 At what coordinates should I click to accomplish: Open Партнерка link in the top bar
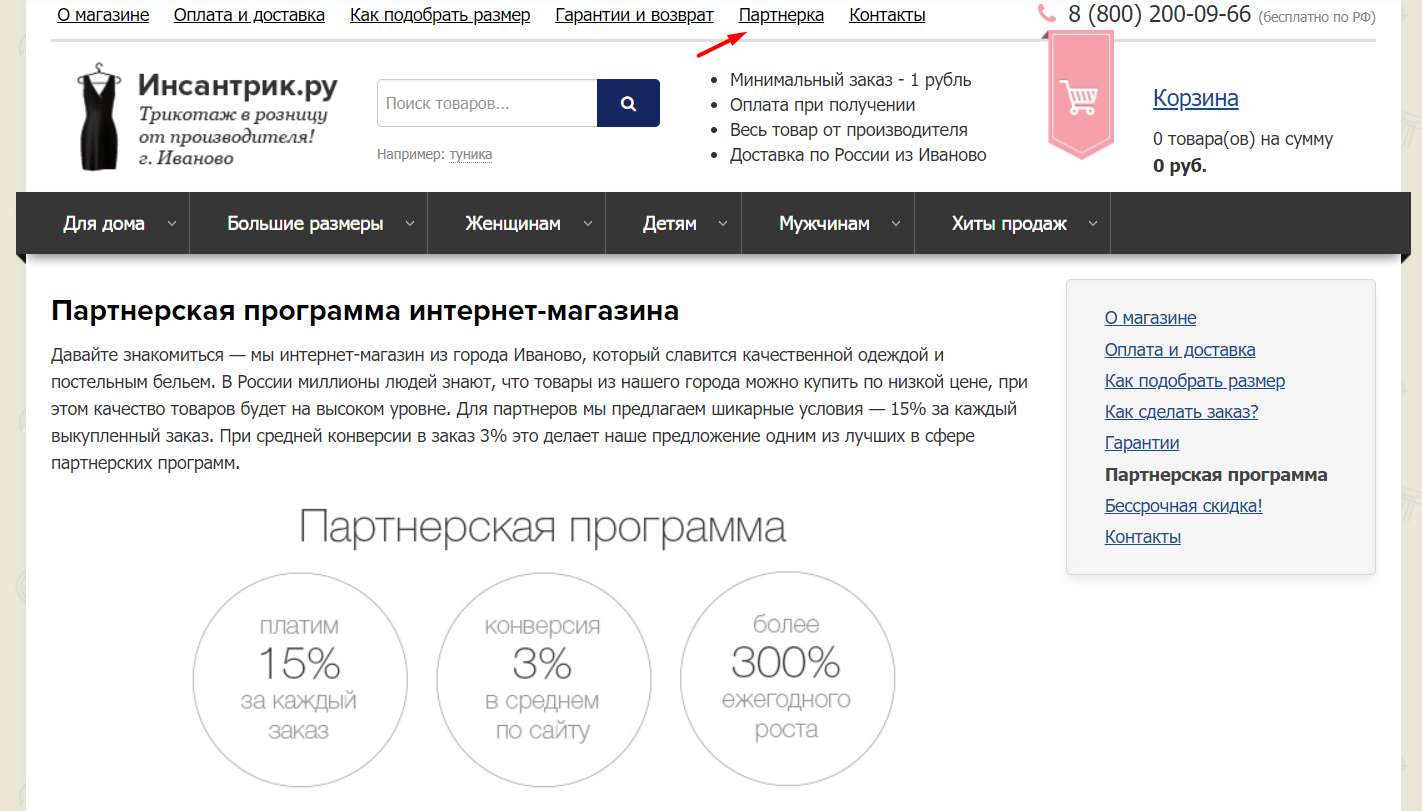[781, 15]
